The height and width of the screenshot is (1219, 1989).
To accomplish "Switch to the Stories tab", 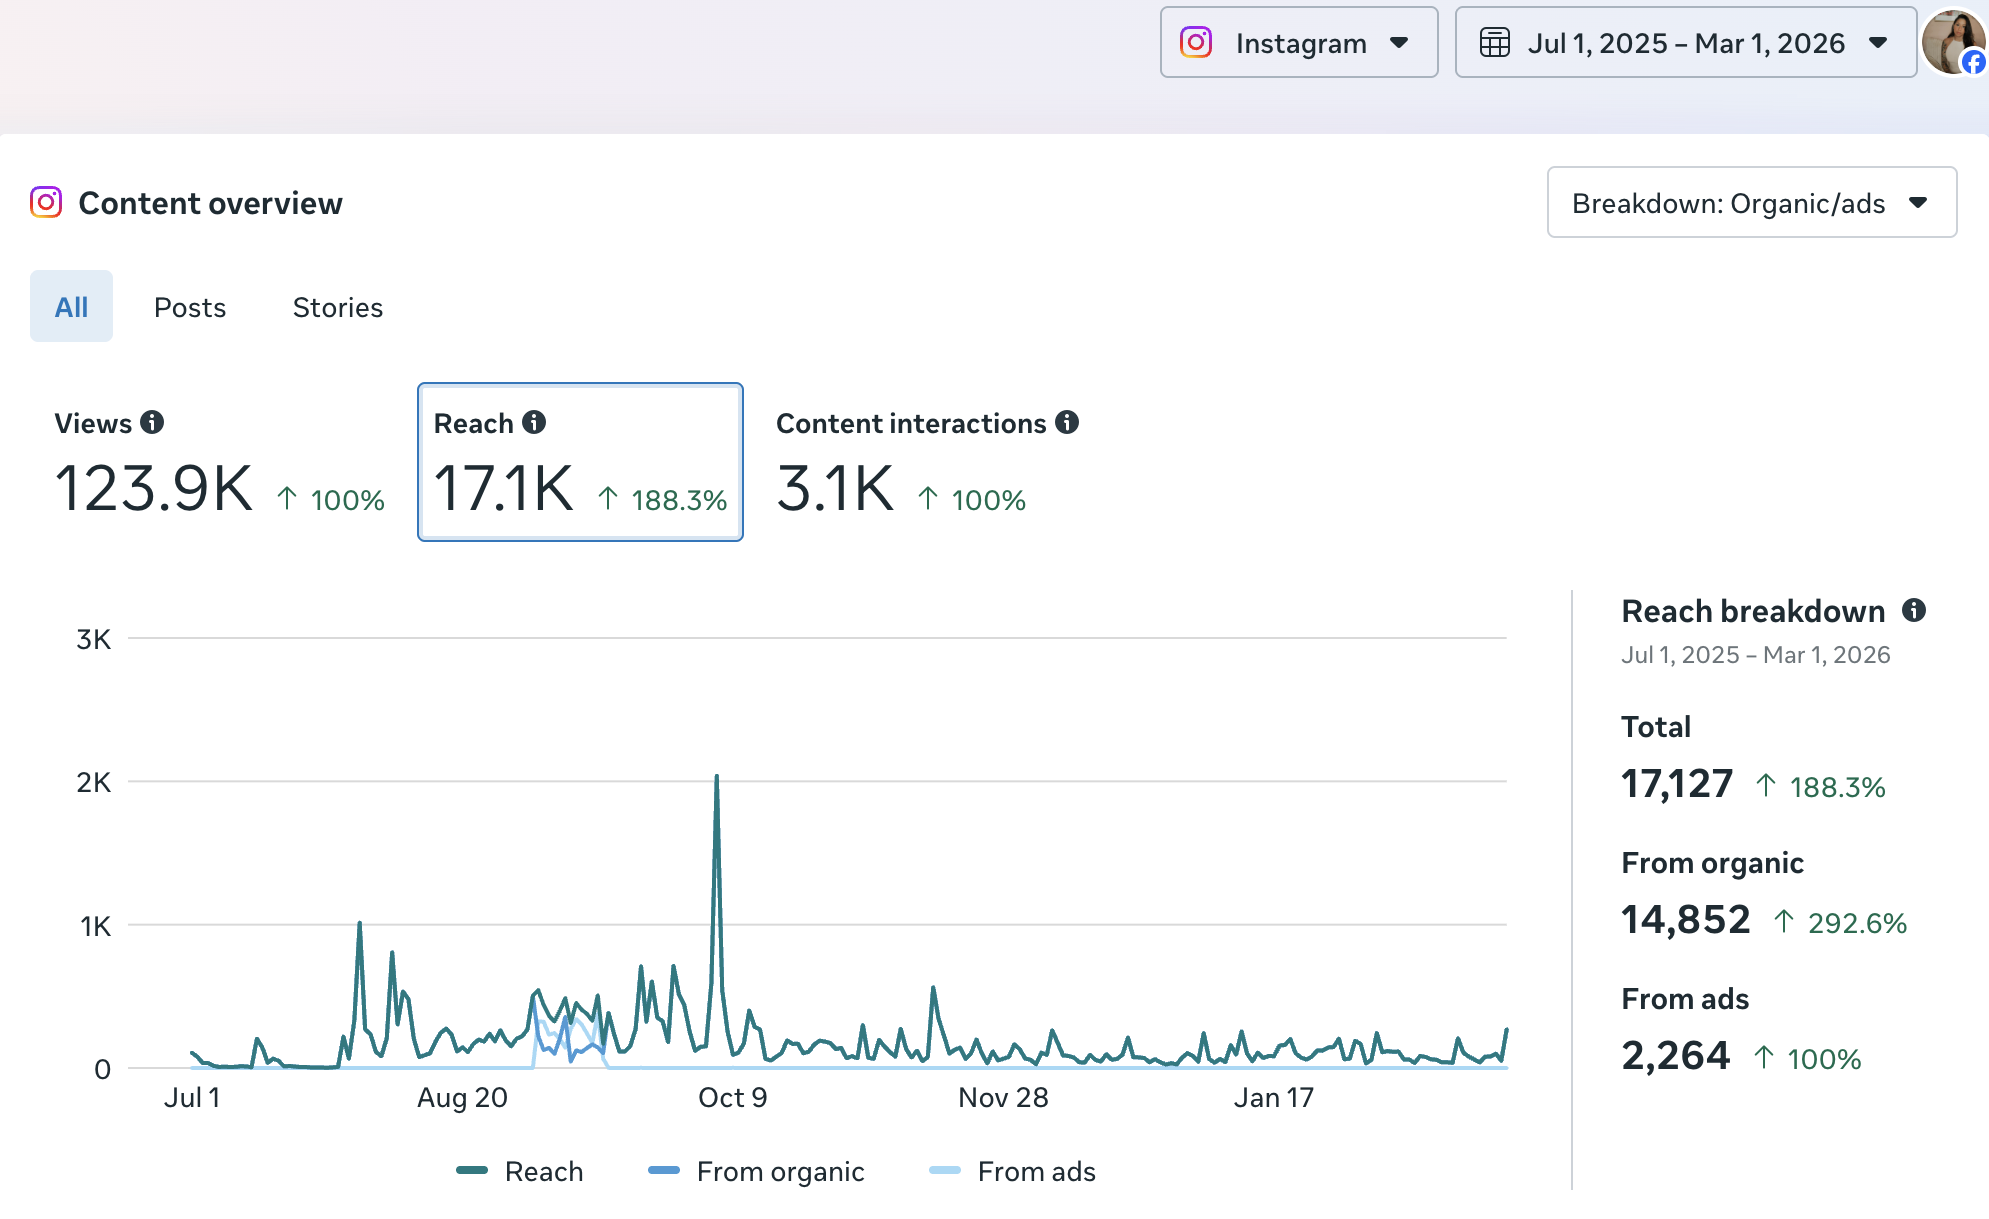I will click(x=337, y=307).
